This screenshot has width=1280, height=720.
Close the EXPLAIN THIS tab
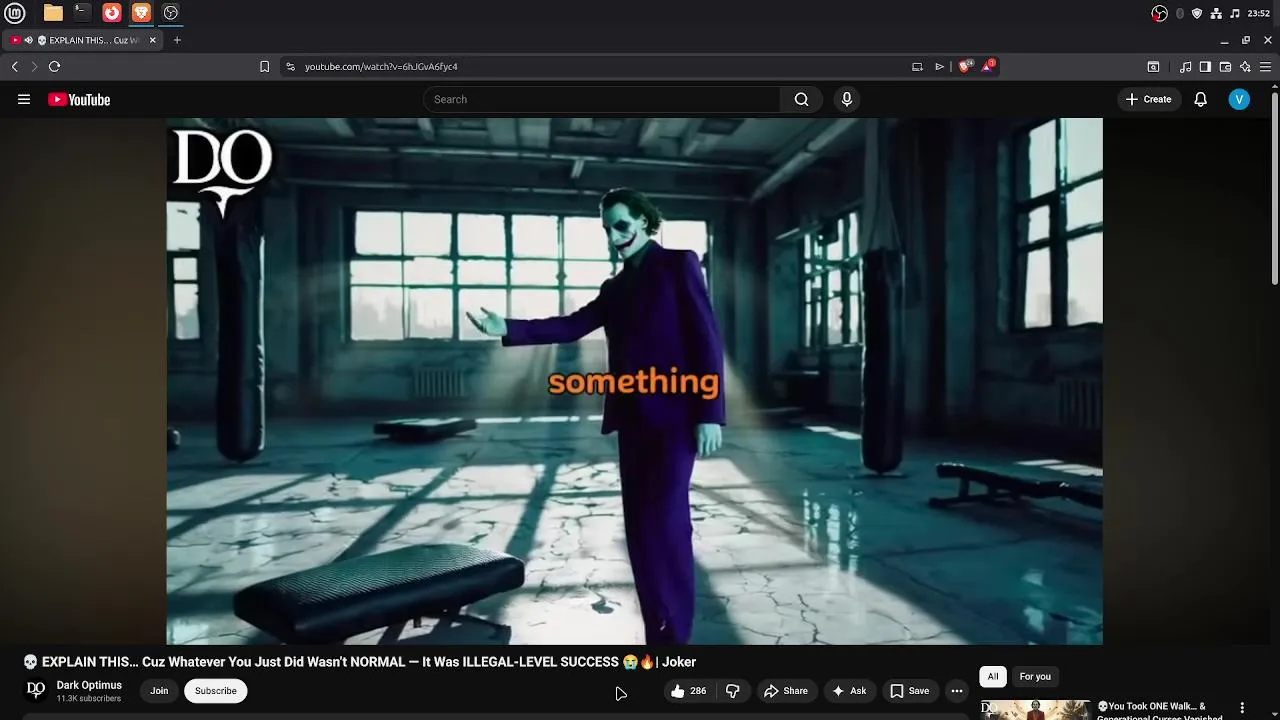tap(153, 40)
